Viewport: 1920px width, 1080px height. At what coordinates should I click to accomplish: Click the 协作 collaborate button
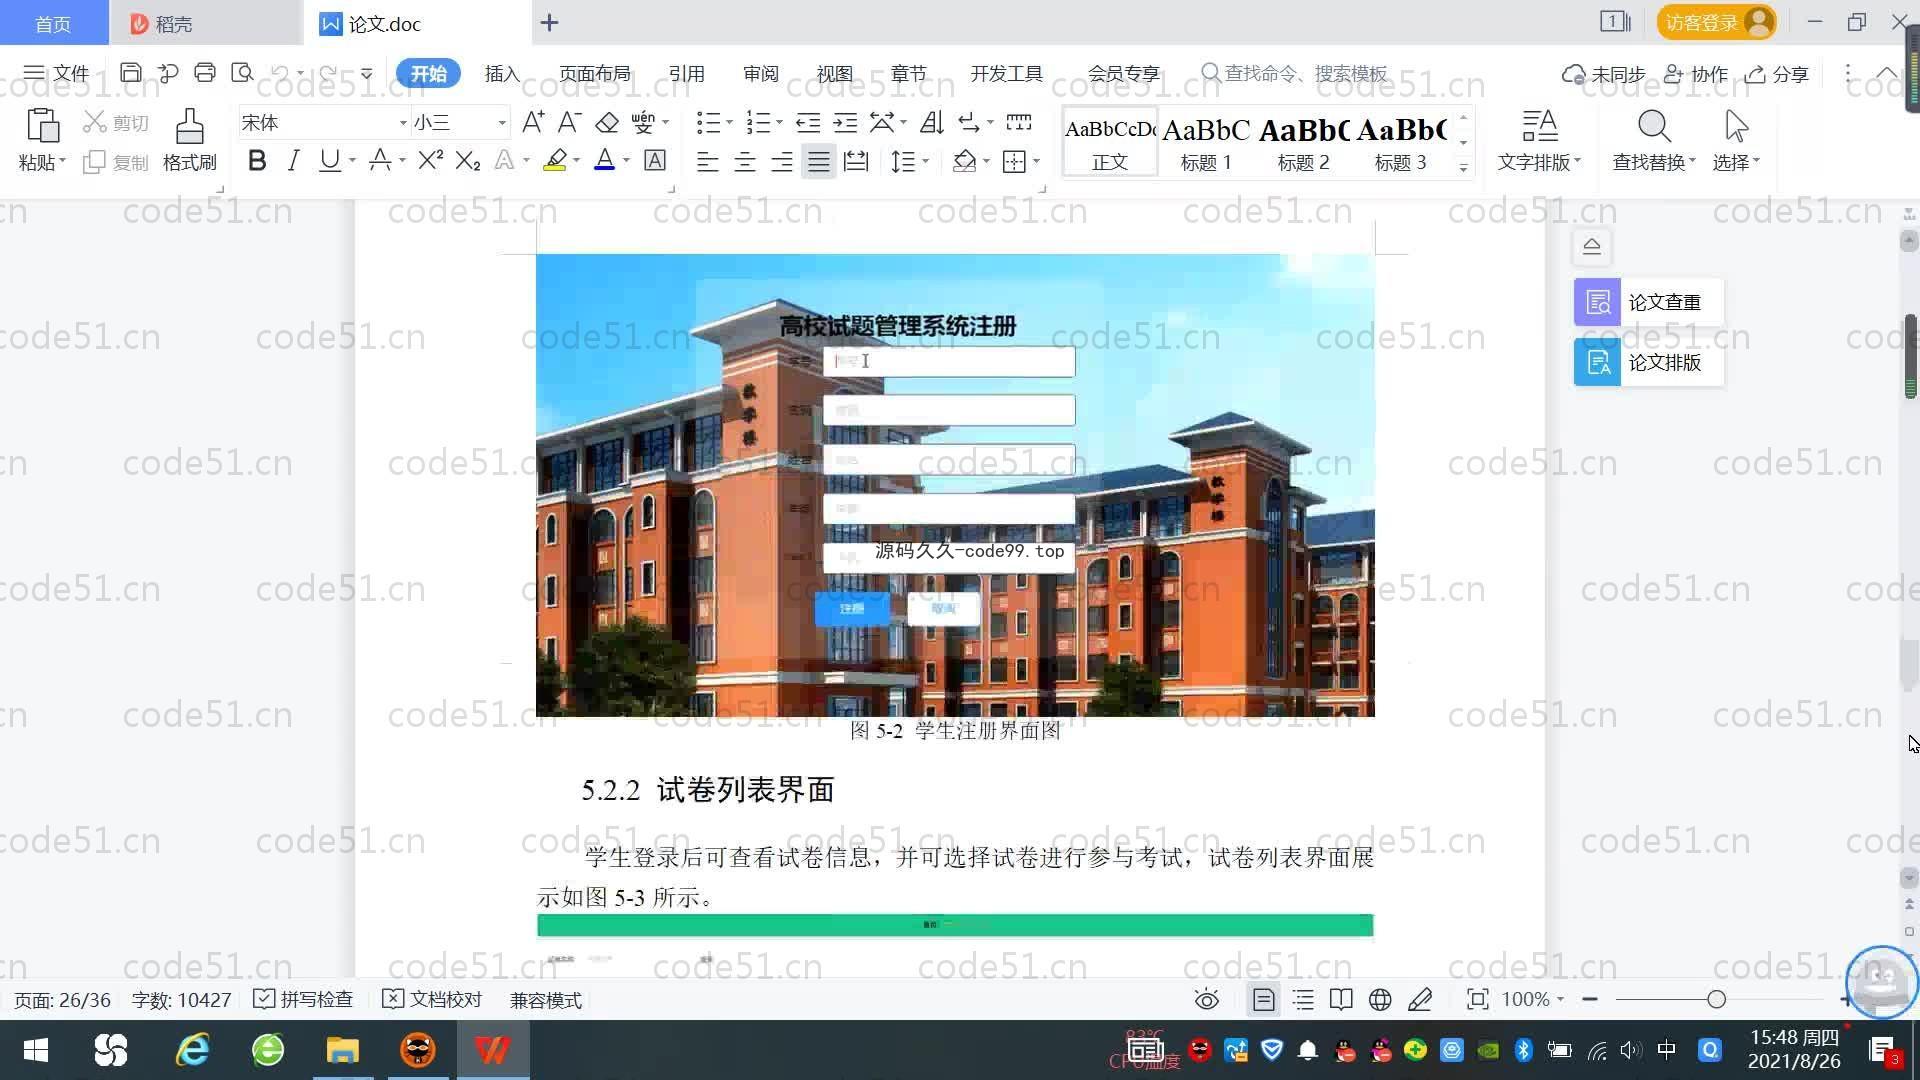point(1696,74)
